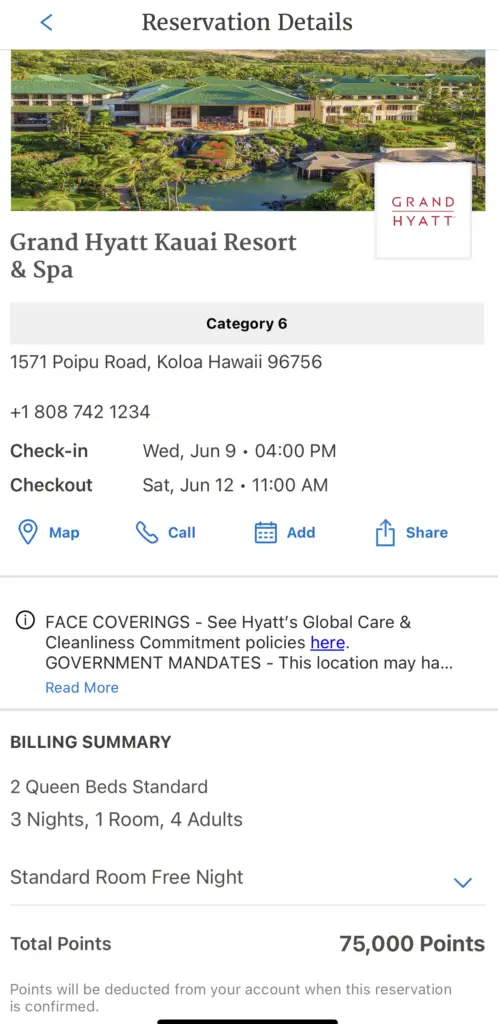Tap the 1571 Poipu Road address
Image resolution: width=498 pixels, height=1024 pixels.
(166, 361)
